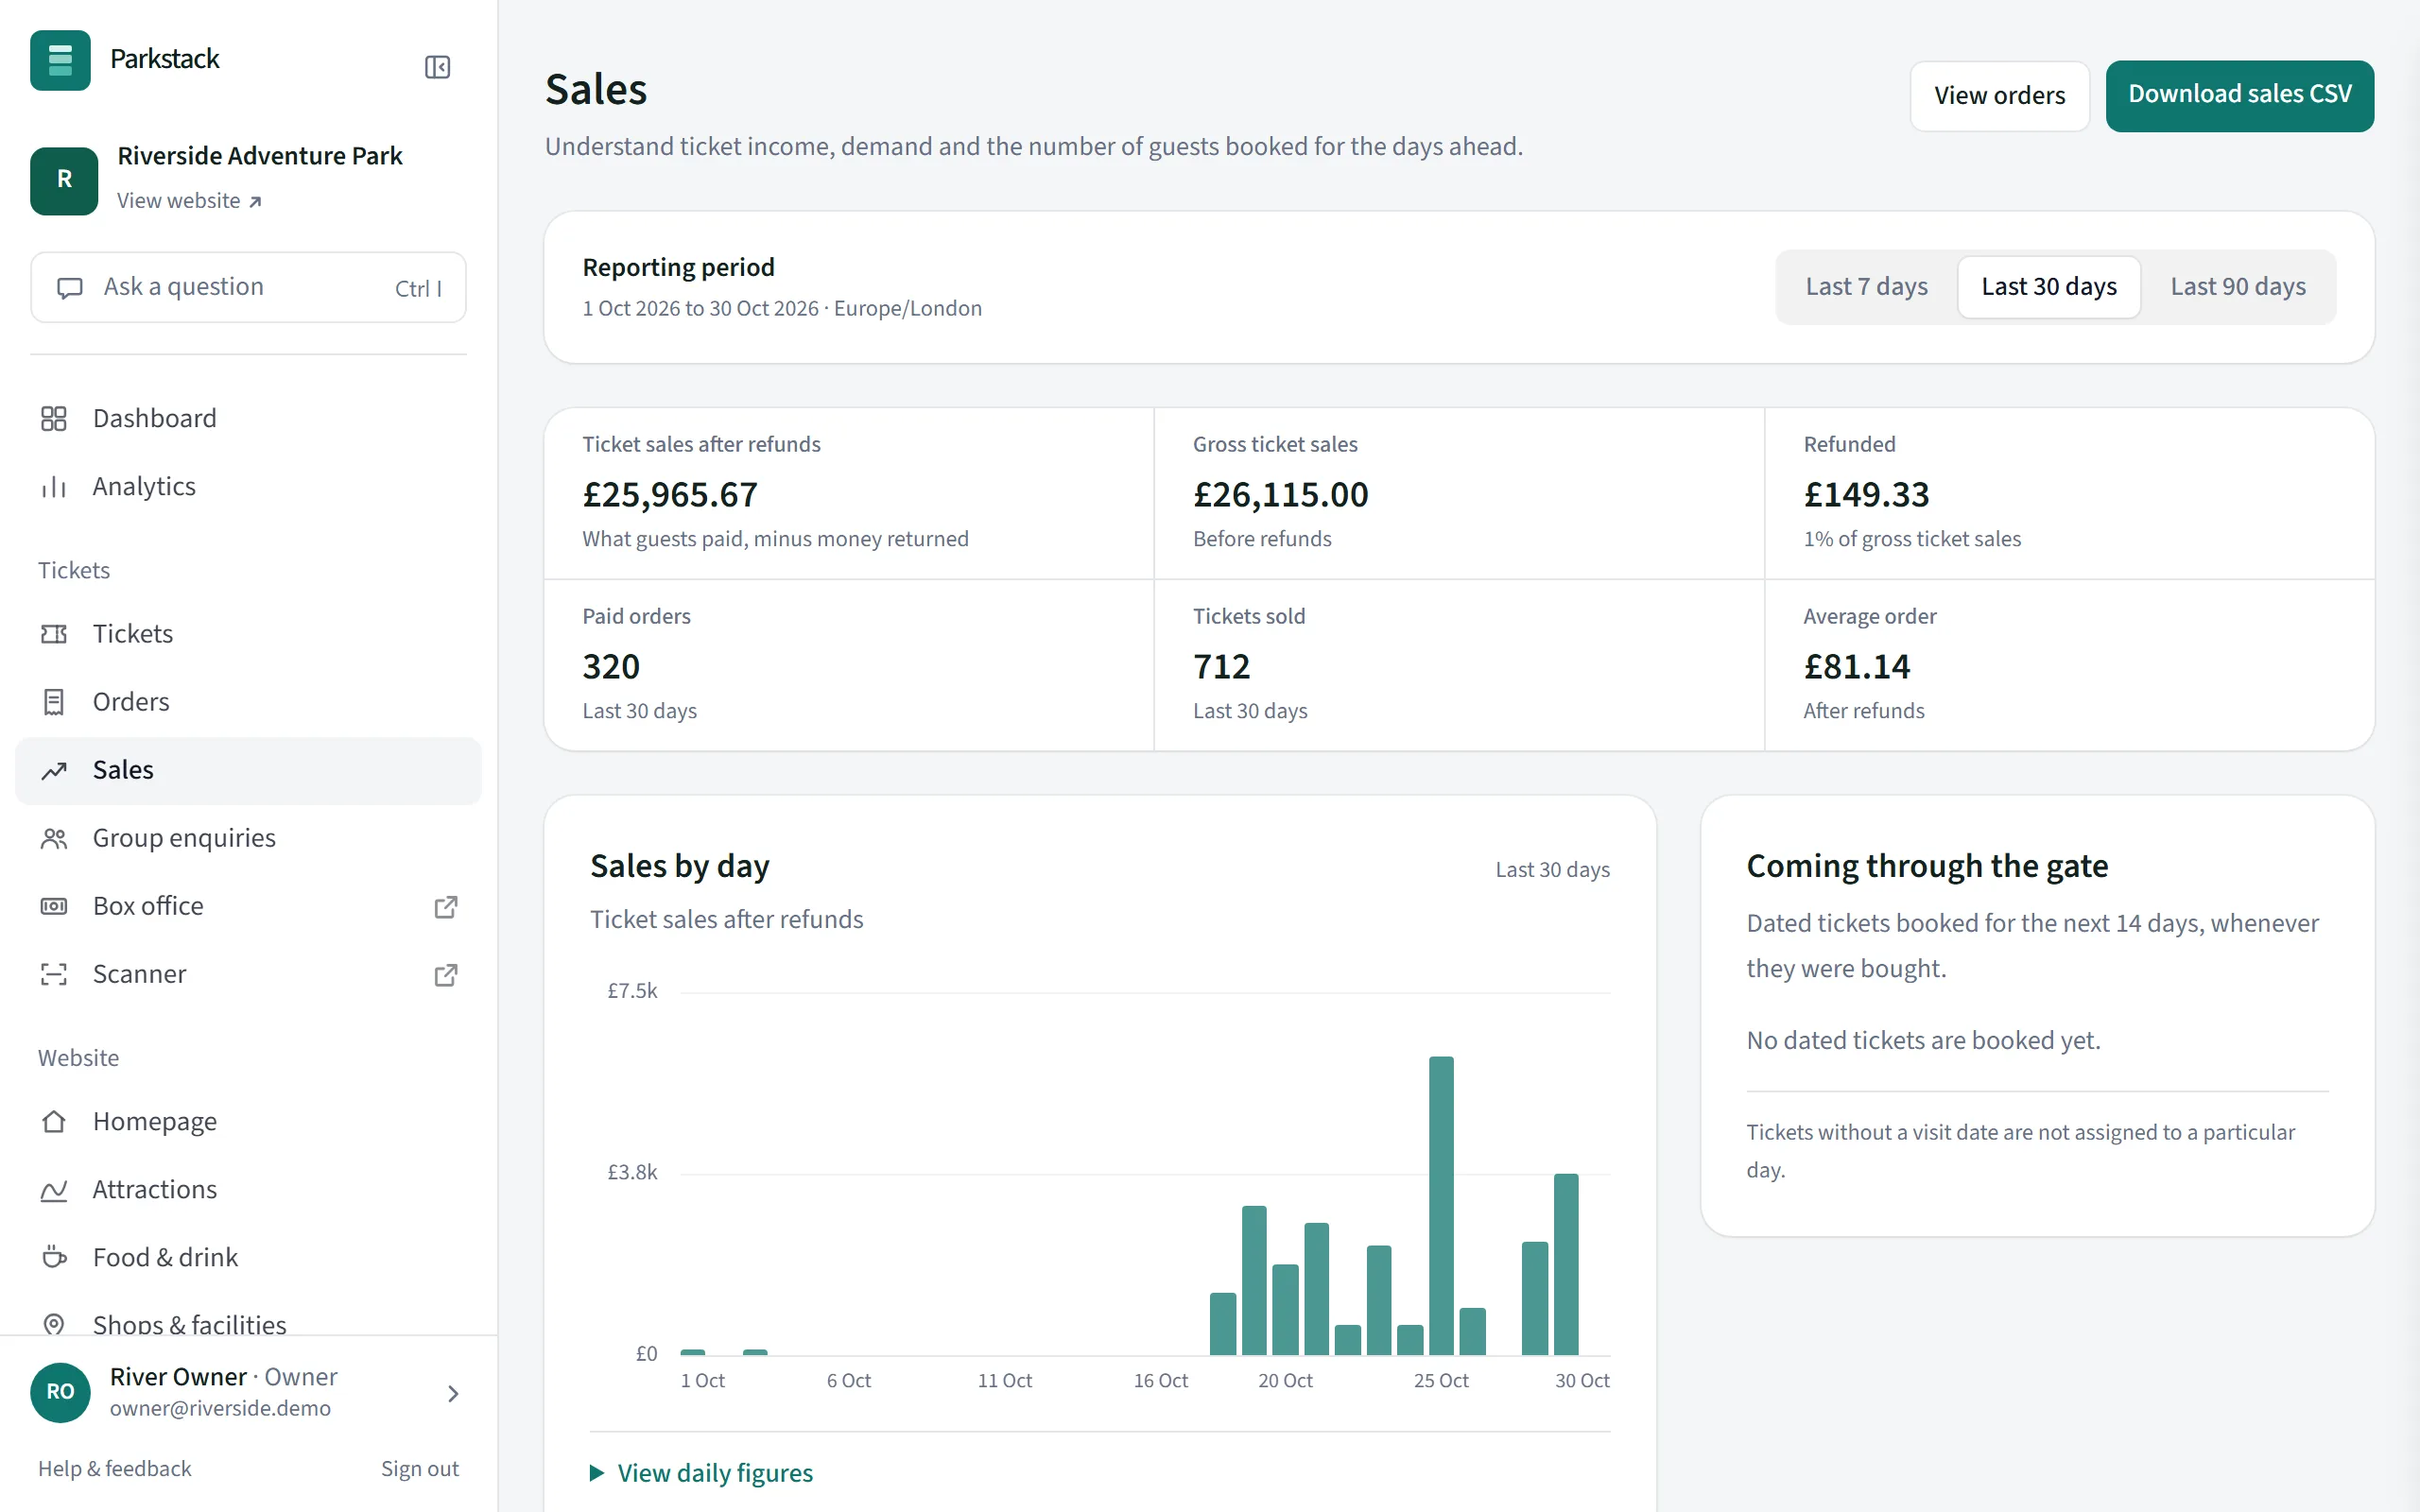The height and width of the screenshot is (1512, 2420).
Task: Open the River Owner account chevron
Action: pyautogui.click(x=453, y=1393)
